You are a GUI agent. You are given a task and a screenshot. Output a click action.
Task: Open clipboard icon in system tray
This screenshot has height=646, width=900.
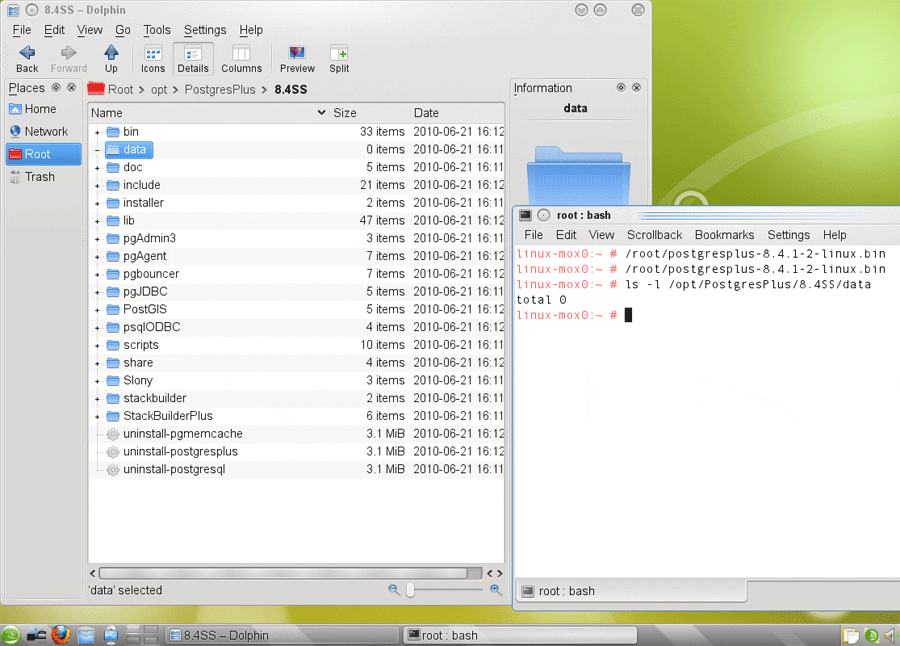tap(851, 635)
